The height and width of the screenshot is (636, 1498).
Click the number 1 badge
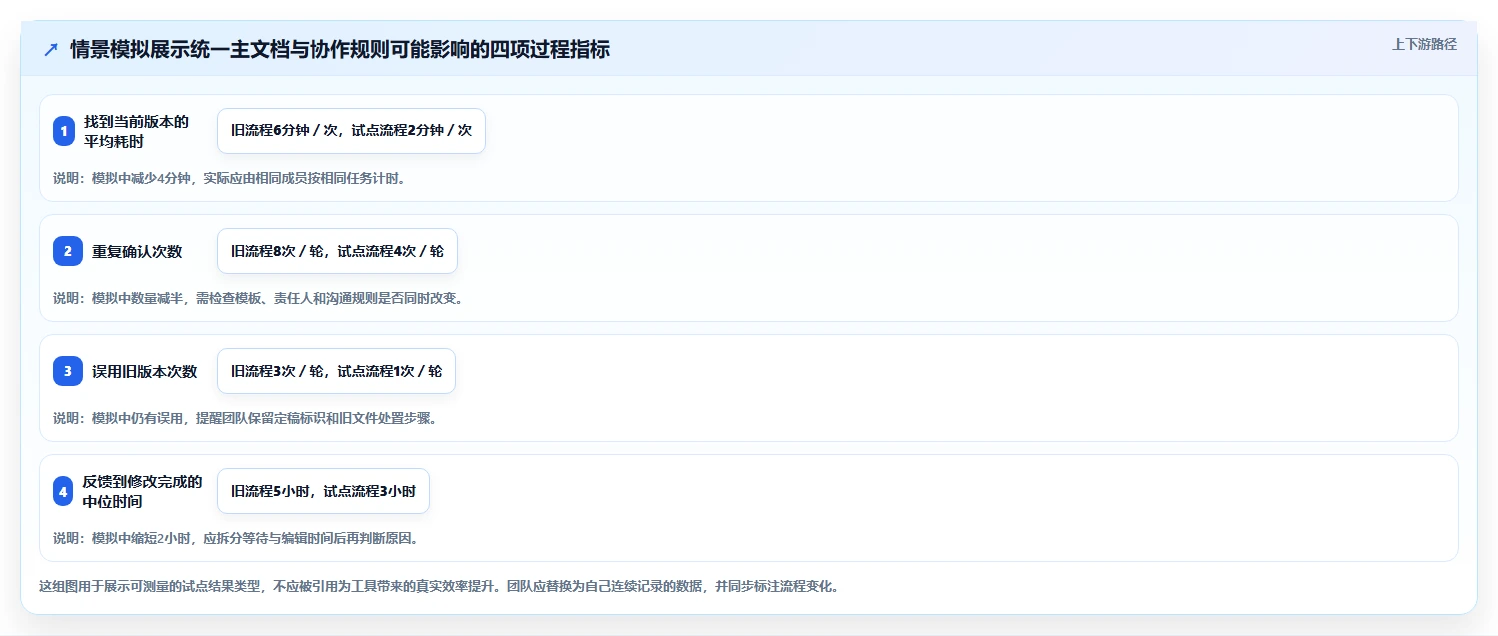pos(64,131)
